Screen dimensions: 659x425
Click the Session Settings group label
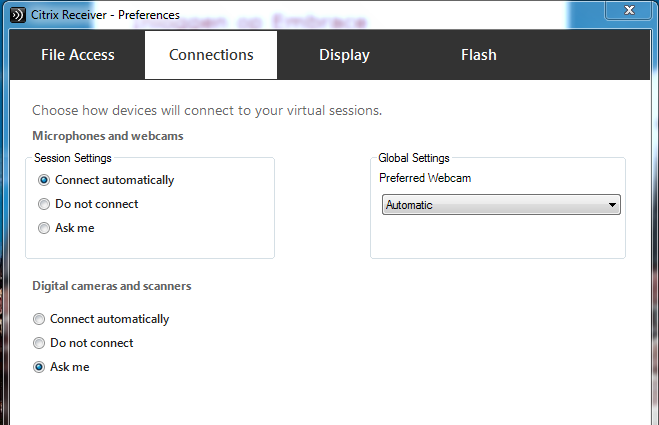(73, 158)
